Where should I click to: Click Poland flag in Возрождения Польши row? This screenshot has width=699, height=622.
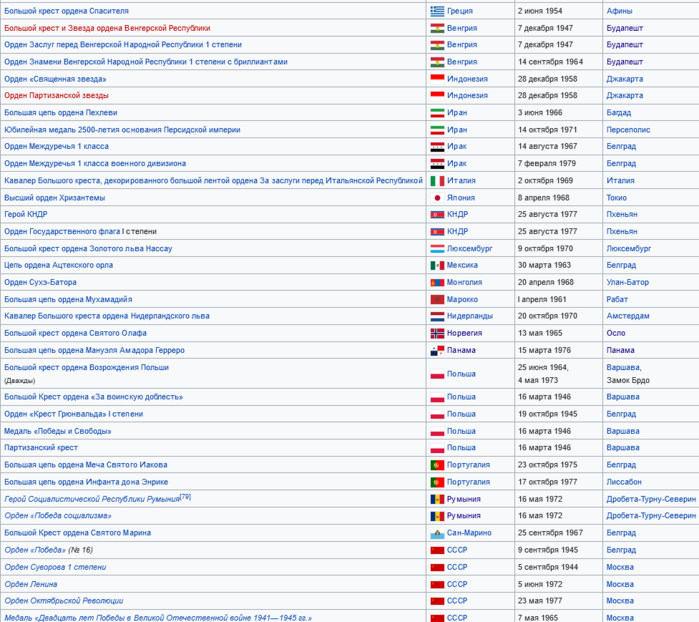coord(437,374)
